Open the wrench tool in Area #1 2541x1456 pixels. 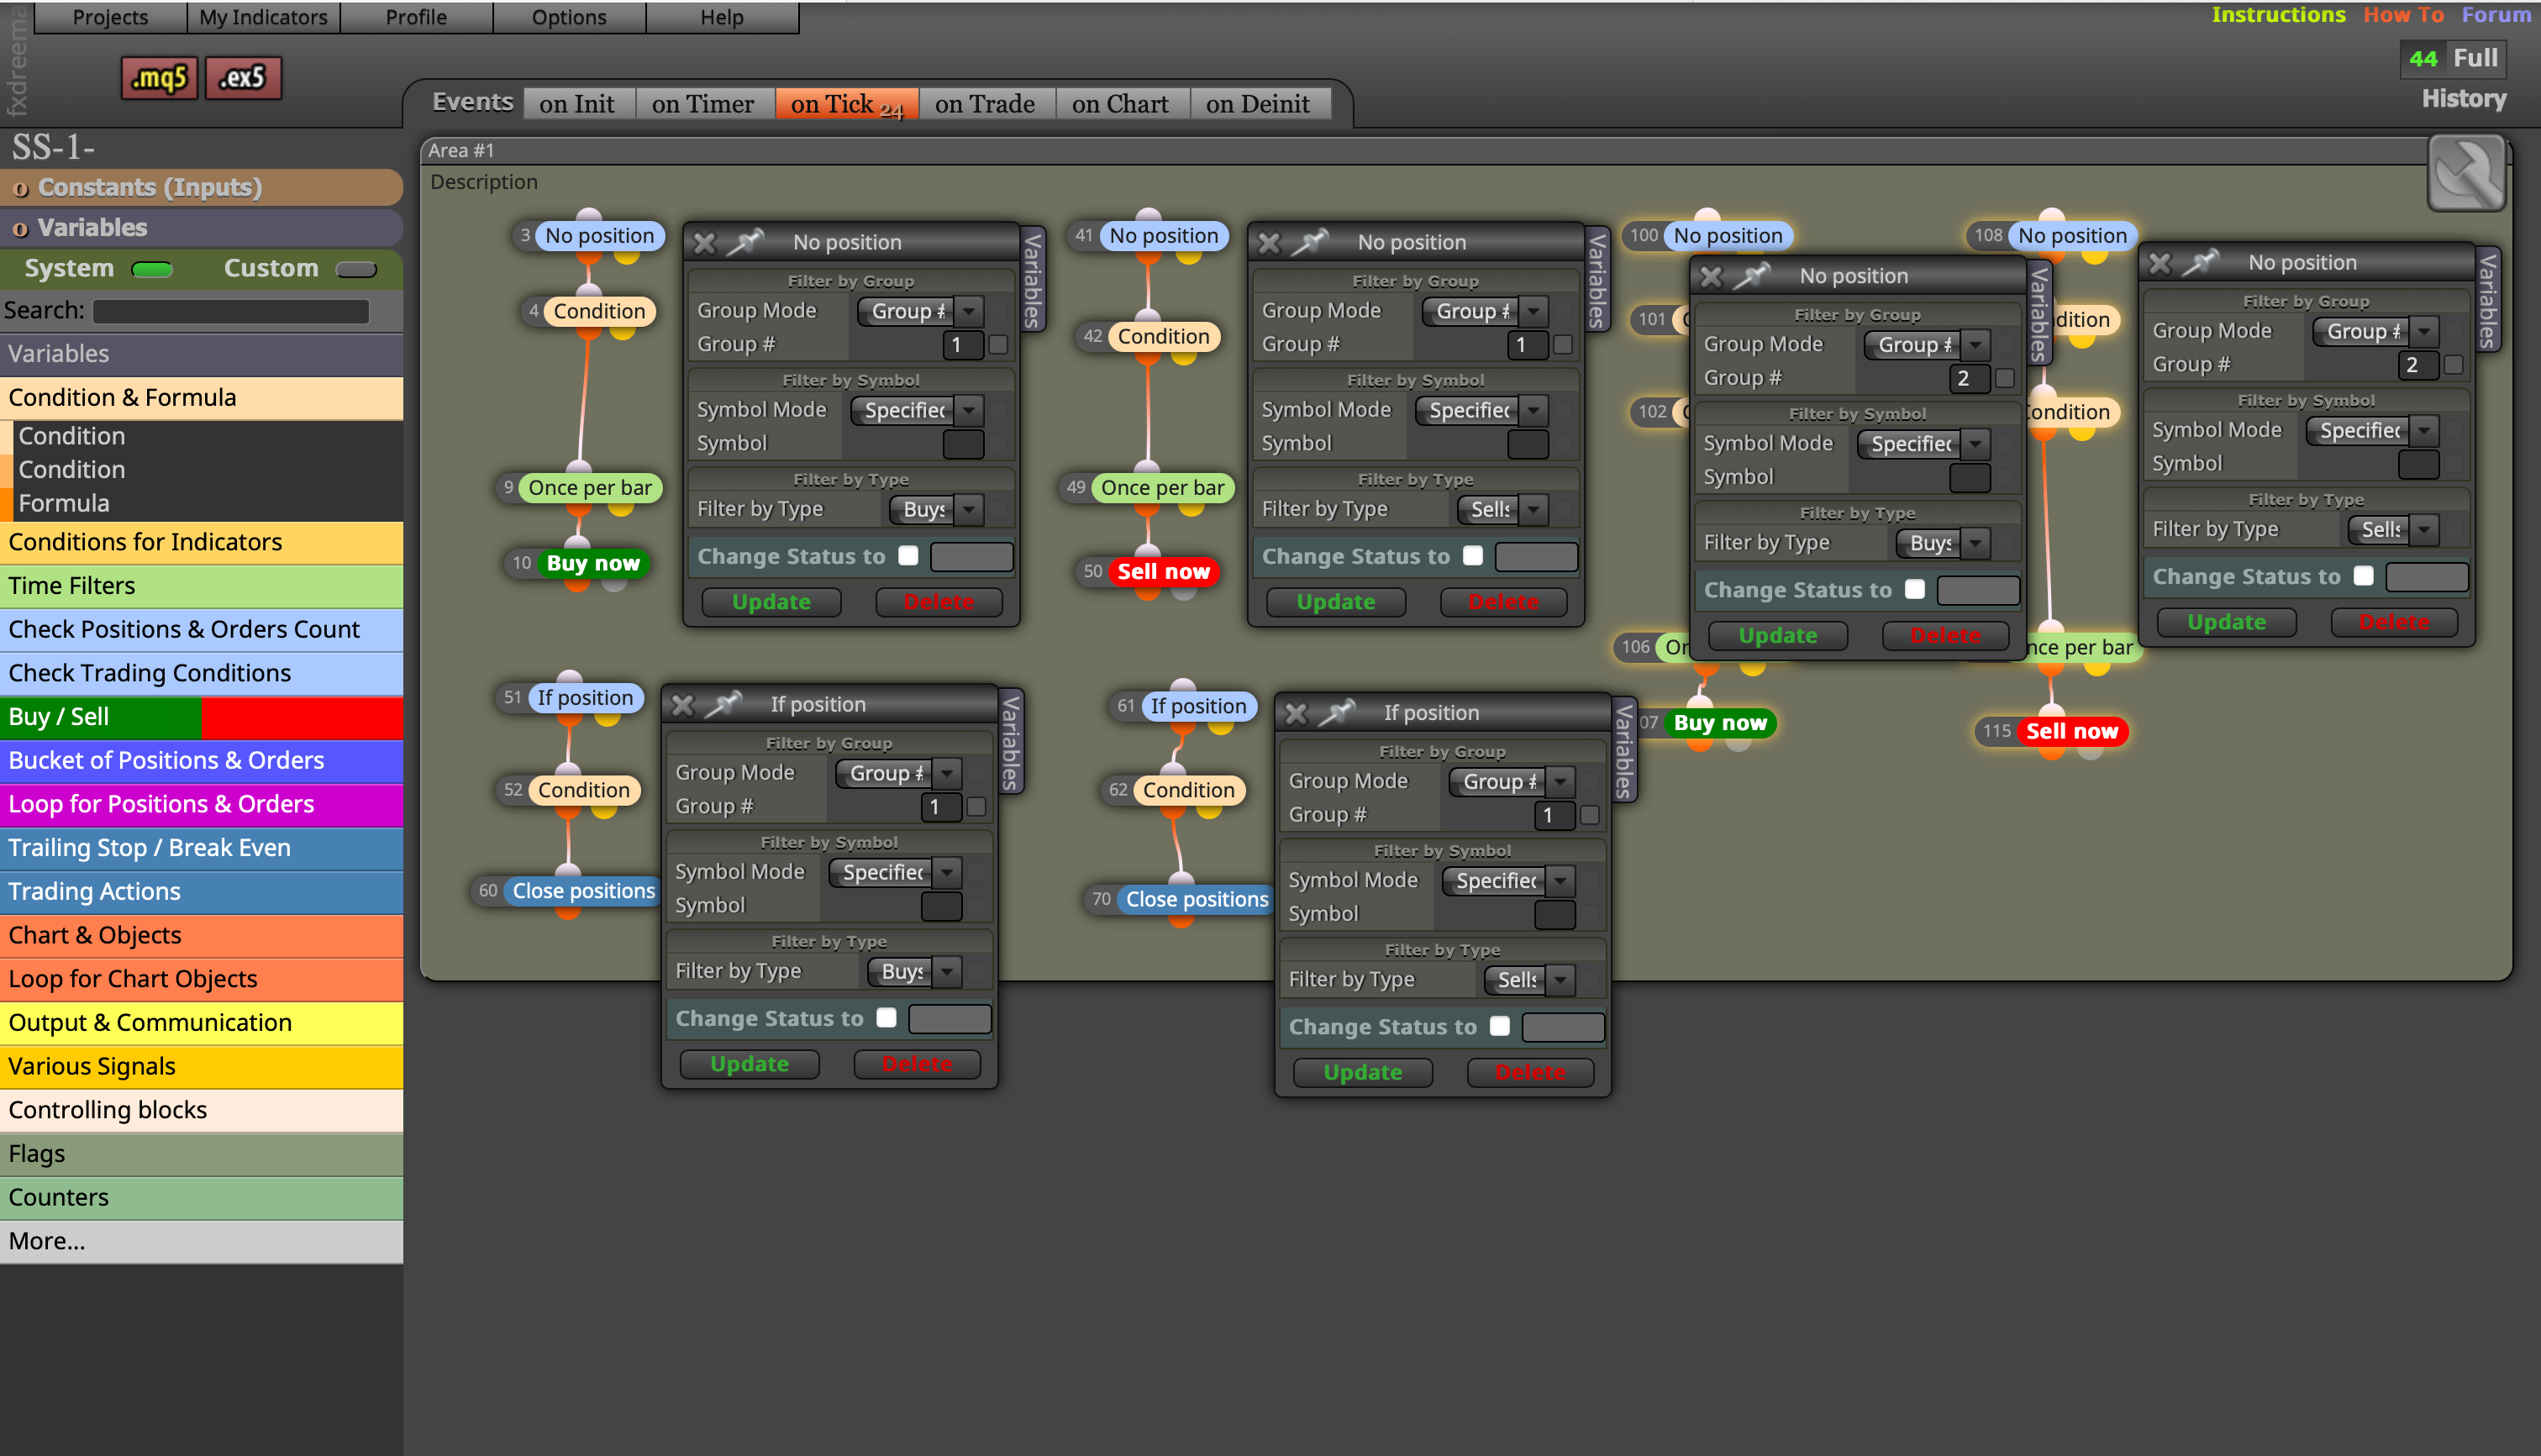tap(2466, 173)
